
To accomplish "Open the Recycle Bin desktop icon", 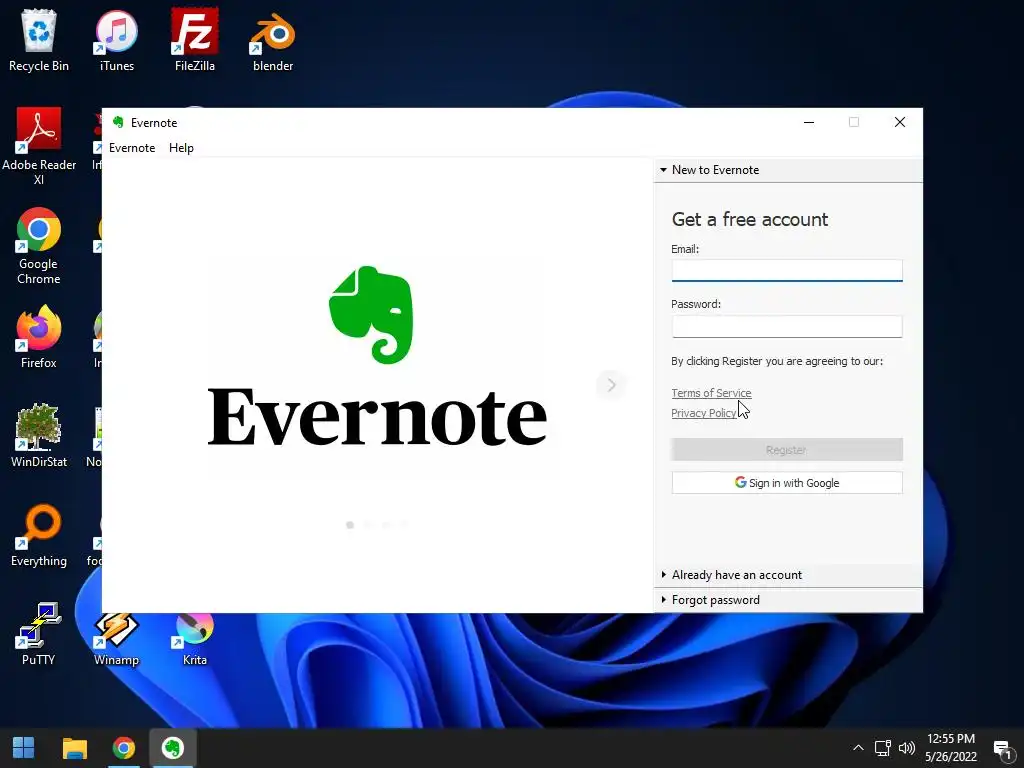I will [x=39, y=40].
